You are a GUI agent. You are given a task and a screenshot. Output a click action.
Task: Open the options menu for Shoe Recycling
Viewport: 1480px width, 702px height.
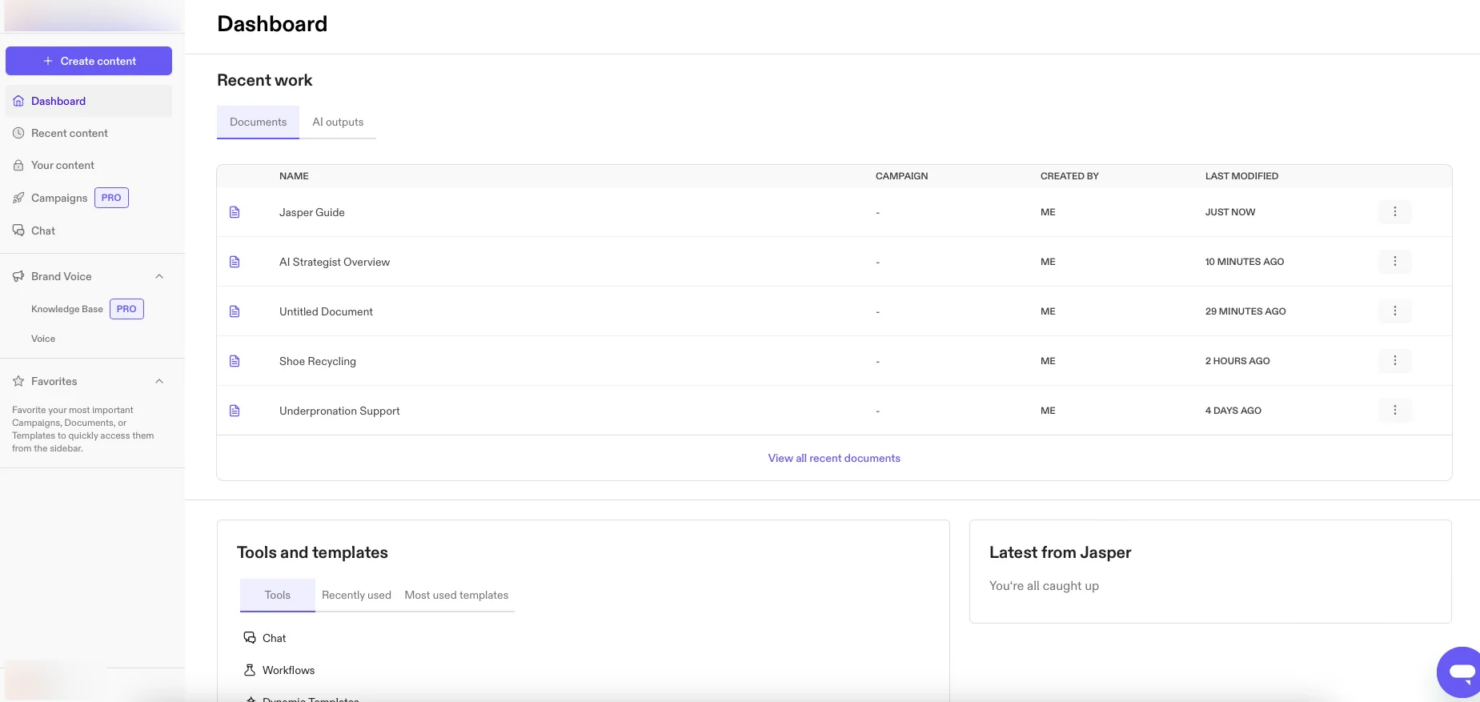[1394, 360]
